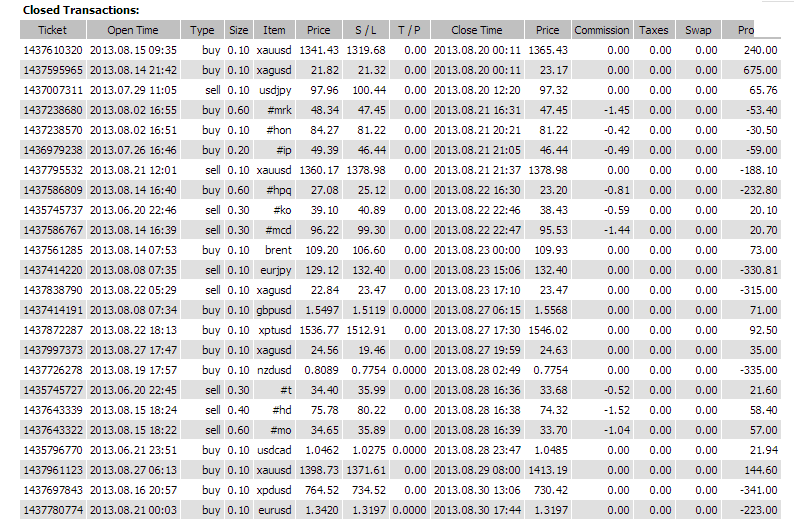Click the usdcad item cell
The image size is (794, 524).
click(274, 450)
